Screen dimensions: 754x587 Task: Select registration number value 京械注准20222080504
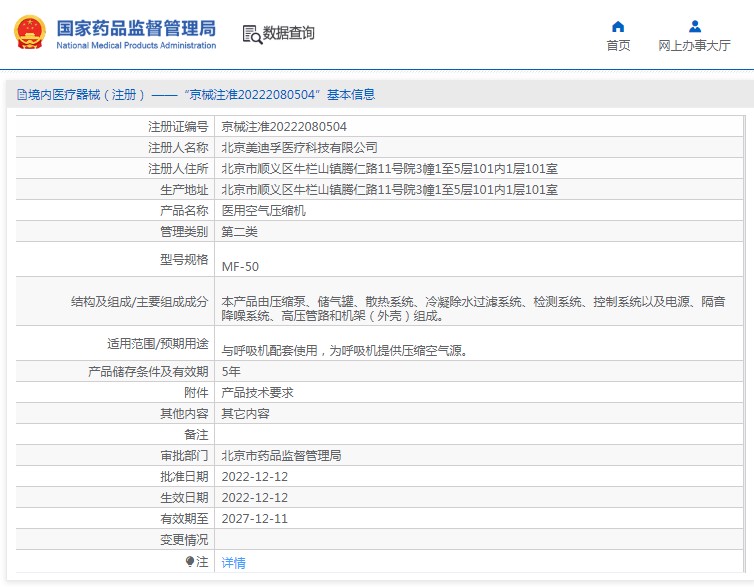(284, 126)
